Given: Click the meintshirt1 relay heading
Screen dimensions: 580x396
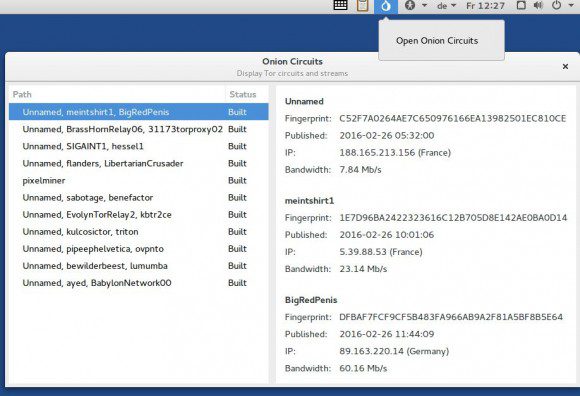Looking at the screenshot, I should click(x=309, y=201).
